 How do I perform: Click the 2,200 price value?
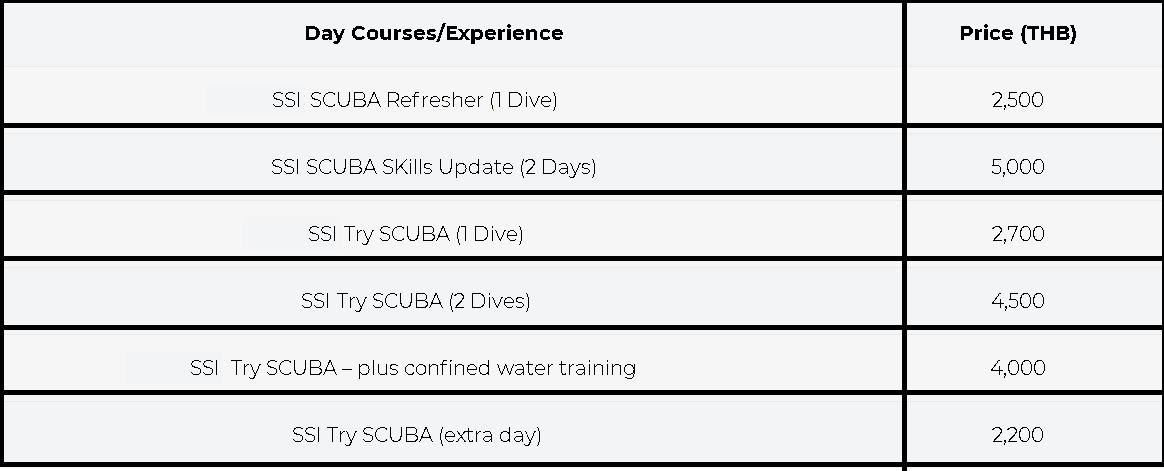[1017, 435]
